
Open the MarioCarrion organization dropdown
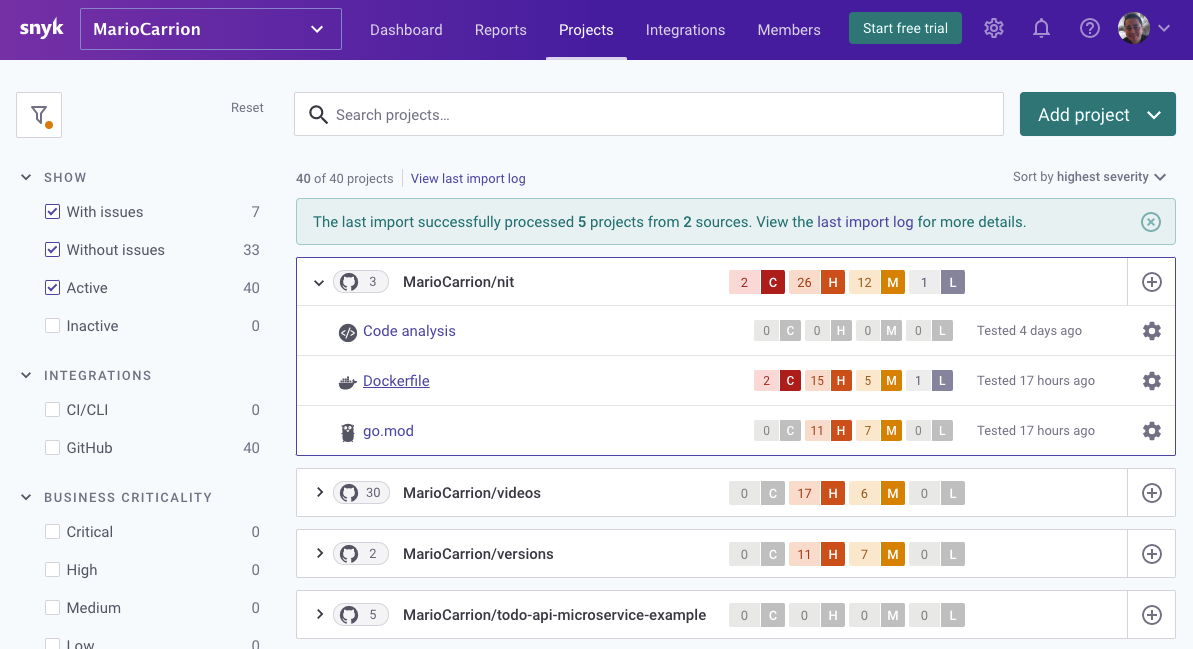click(x=211, y=29)
